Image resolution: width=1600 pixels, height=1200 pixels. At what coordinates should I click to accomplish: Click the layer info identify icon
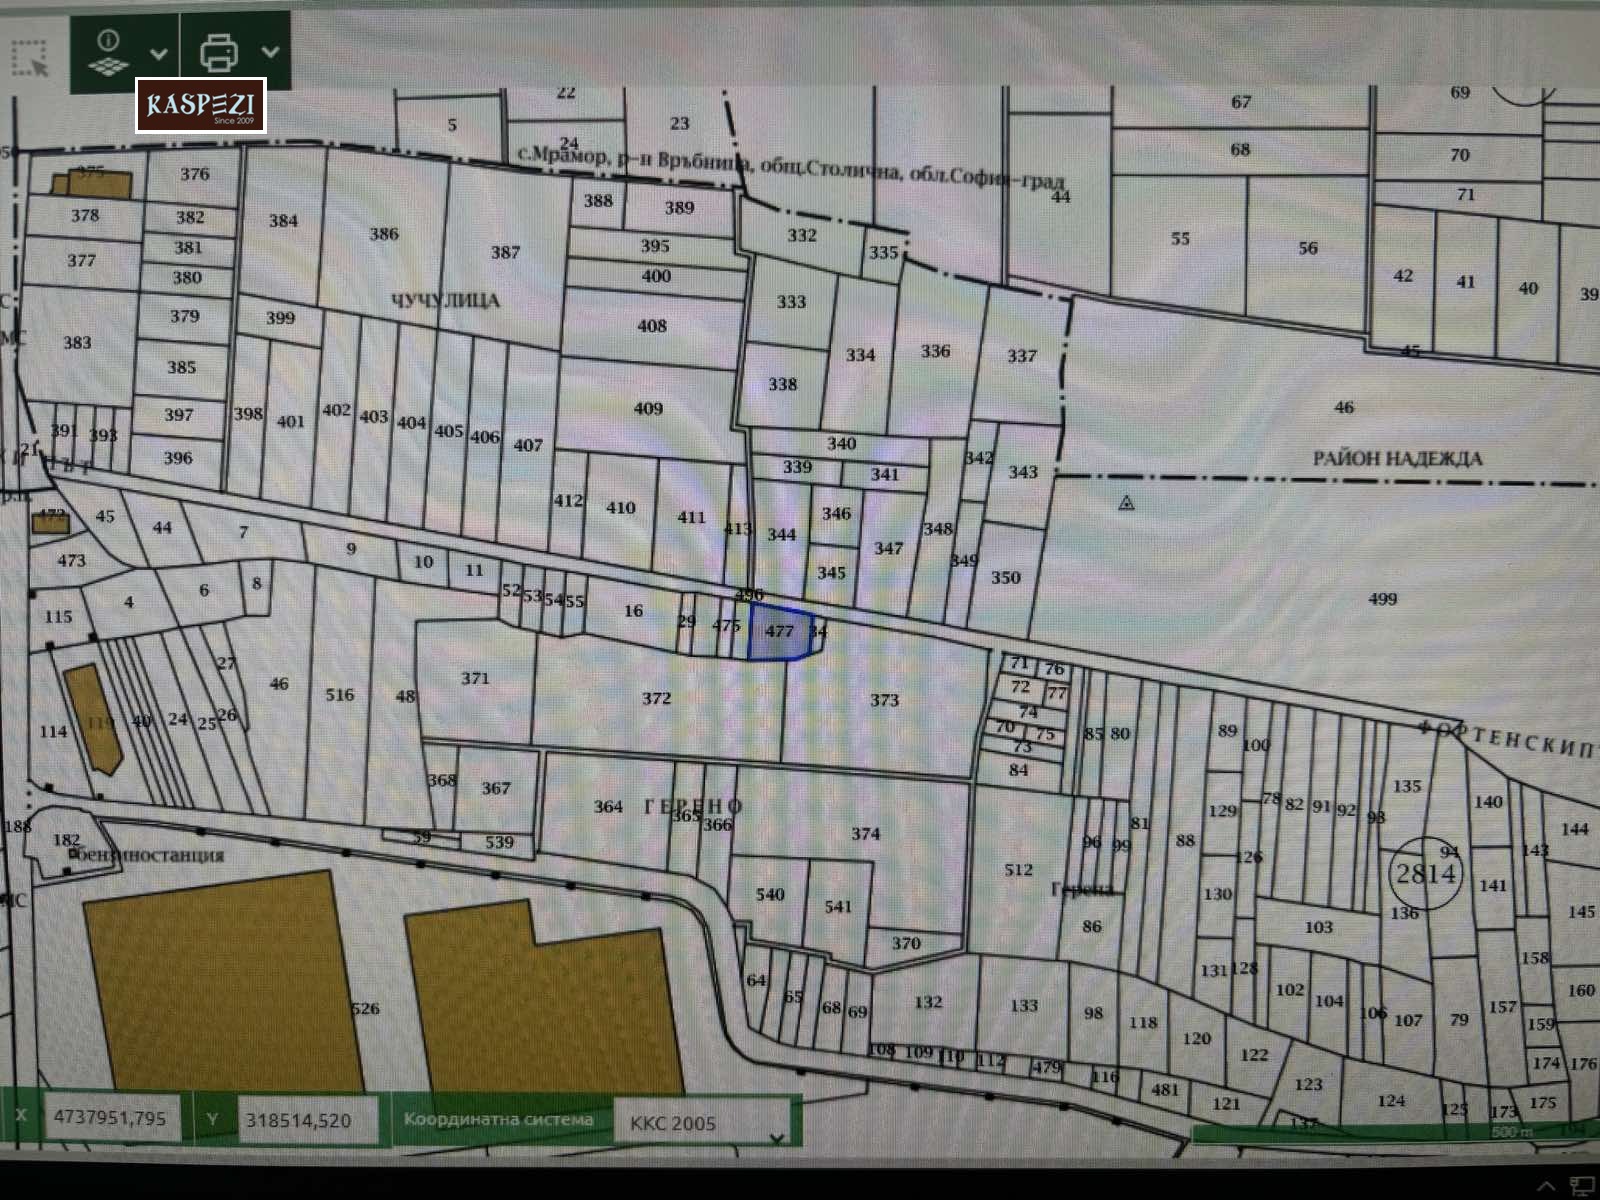108,52
